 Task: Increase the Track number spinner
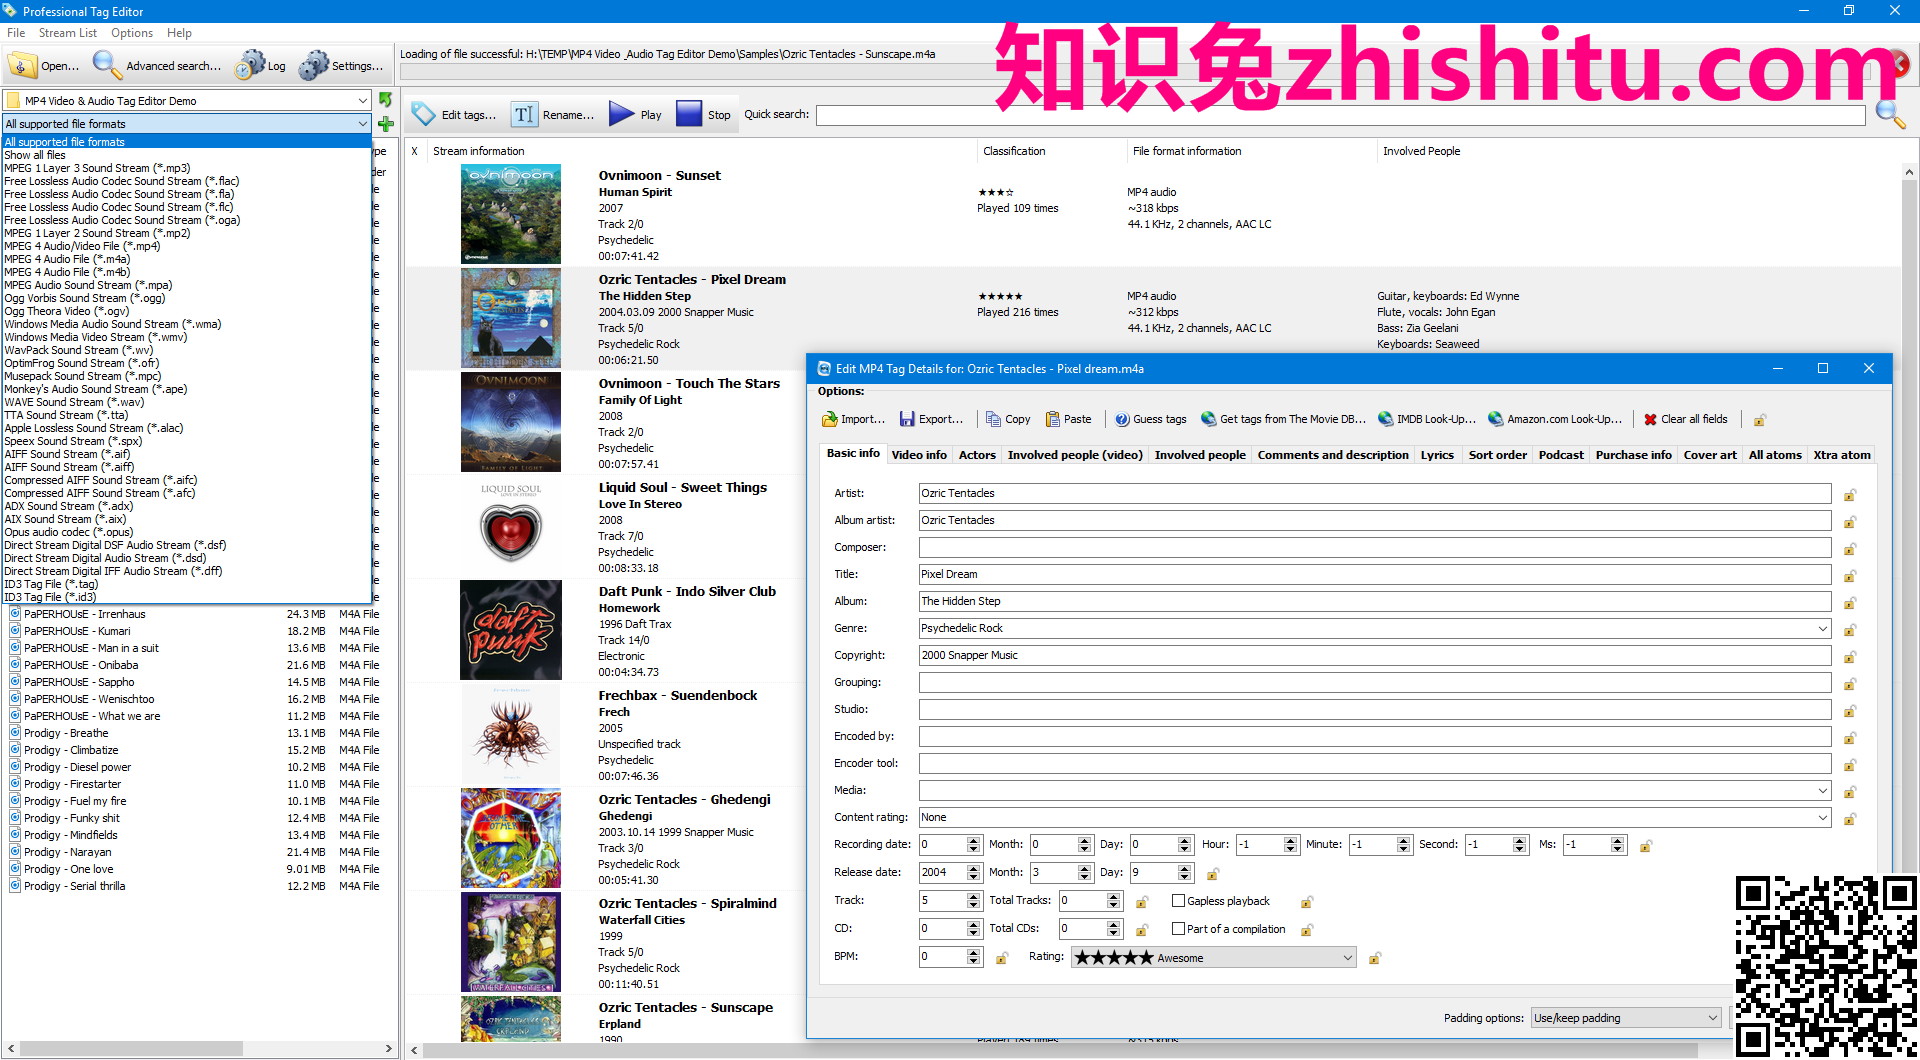coord(974,897)
